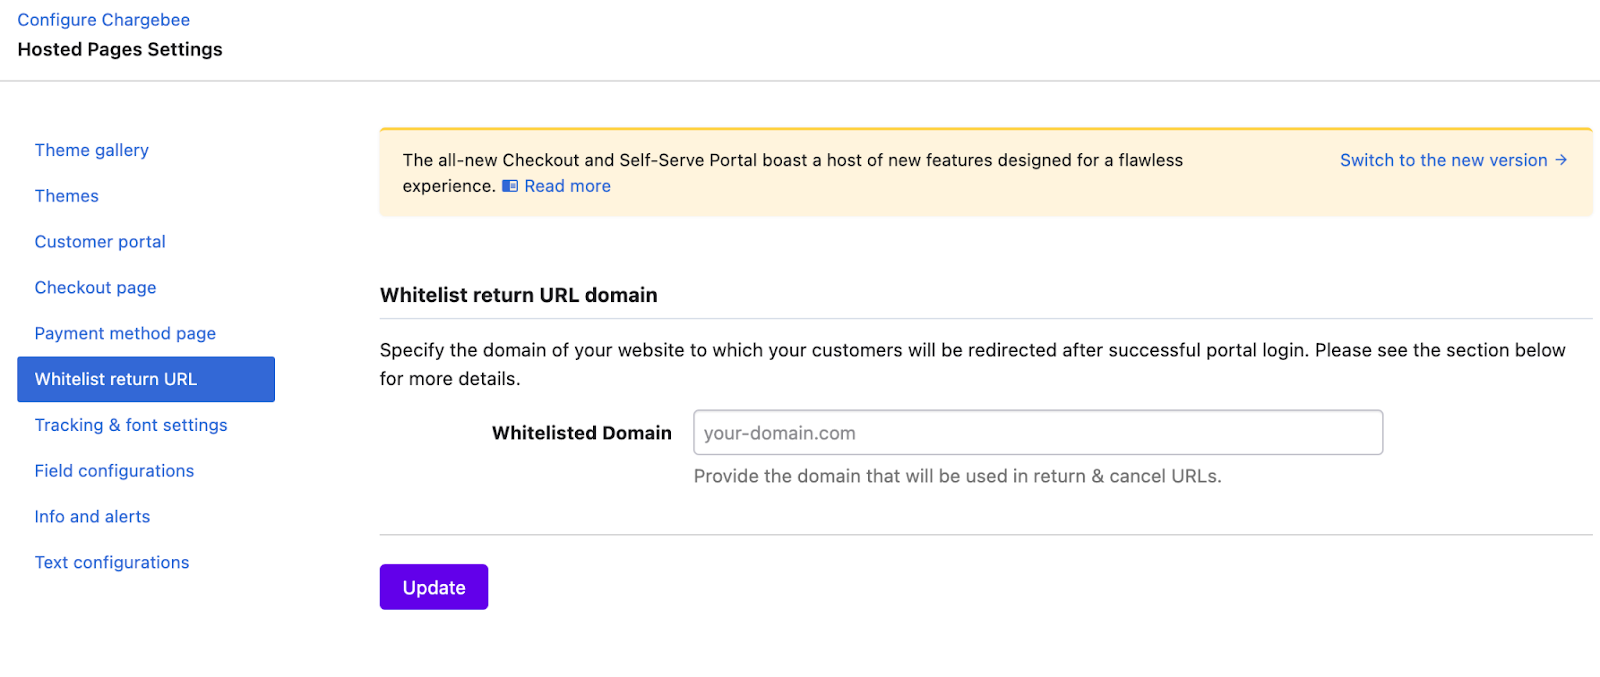Open the Theme gallery section
Image resolution: width=1600 pixels, height=677 pixels.
tap(92, 150)
